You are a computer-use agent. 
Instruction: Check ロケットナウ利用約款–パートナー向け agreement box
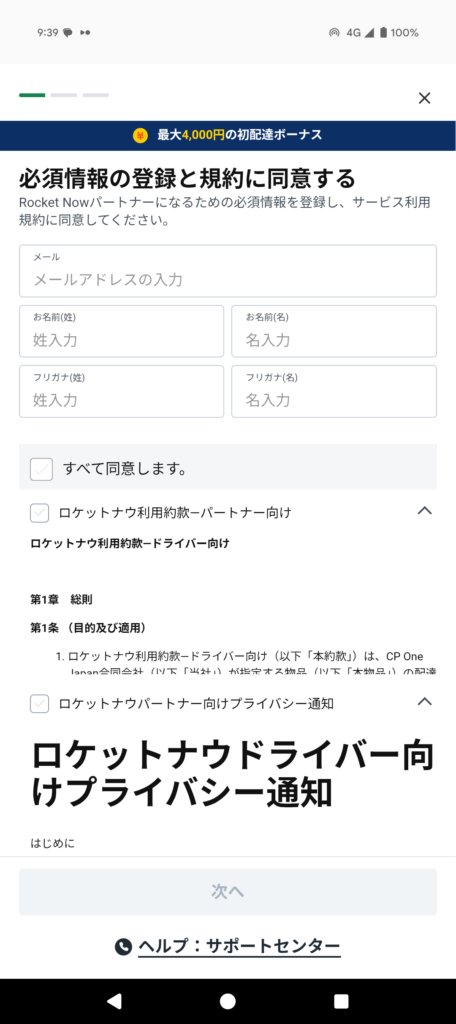[x=39, y=513]
